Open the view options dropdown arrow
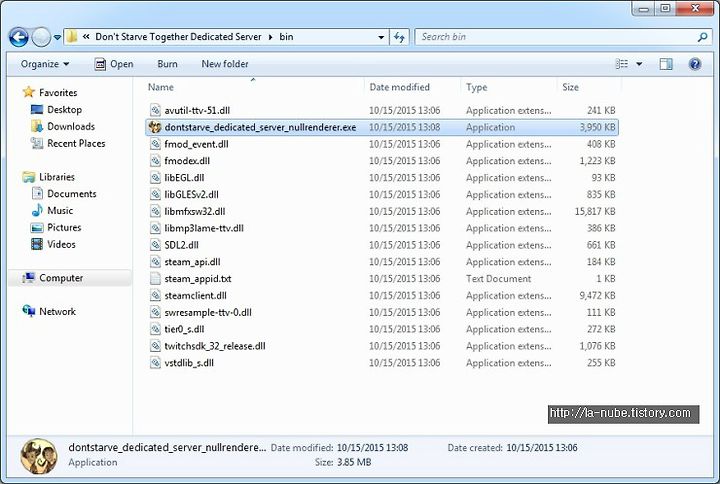Image resolution: width=720 pixels, height=484 pixels. tap(639, 64)
